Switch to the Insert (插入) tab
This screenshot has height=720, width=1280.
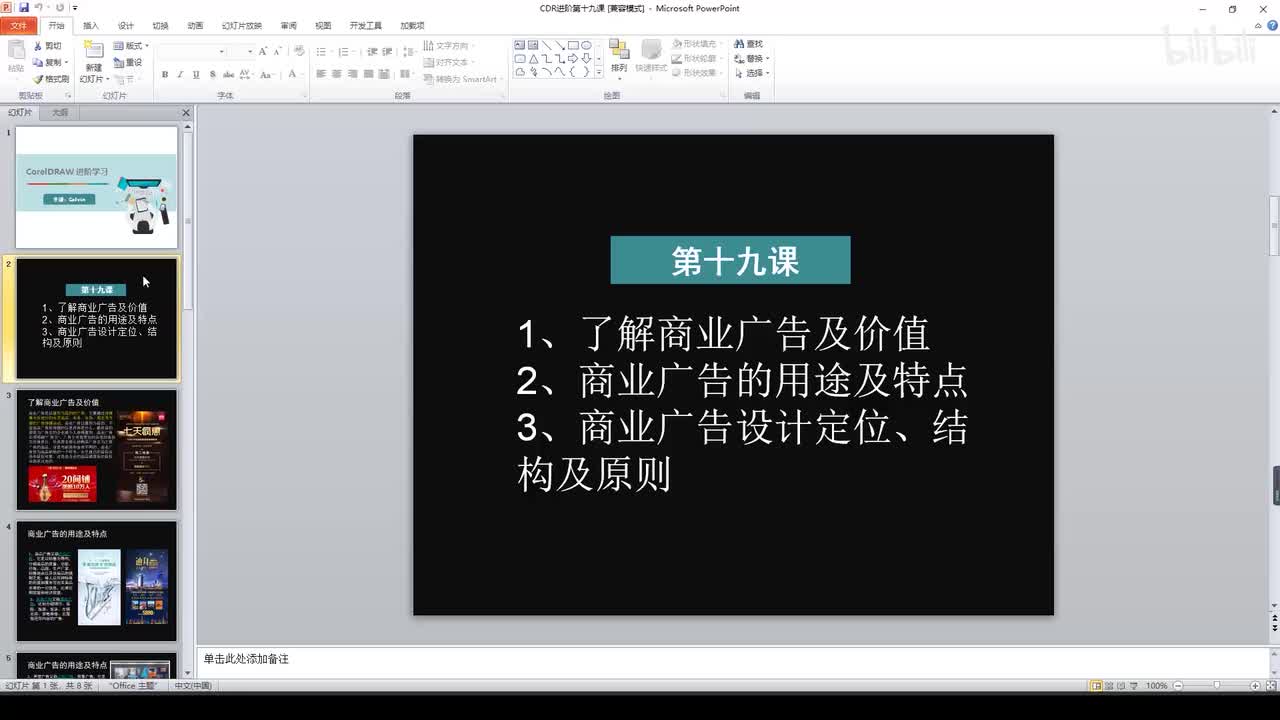91,26
